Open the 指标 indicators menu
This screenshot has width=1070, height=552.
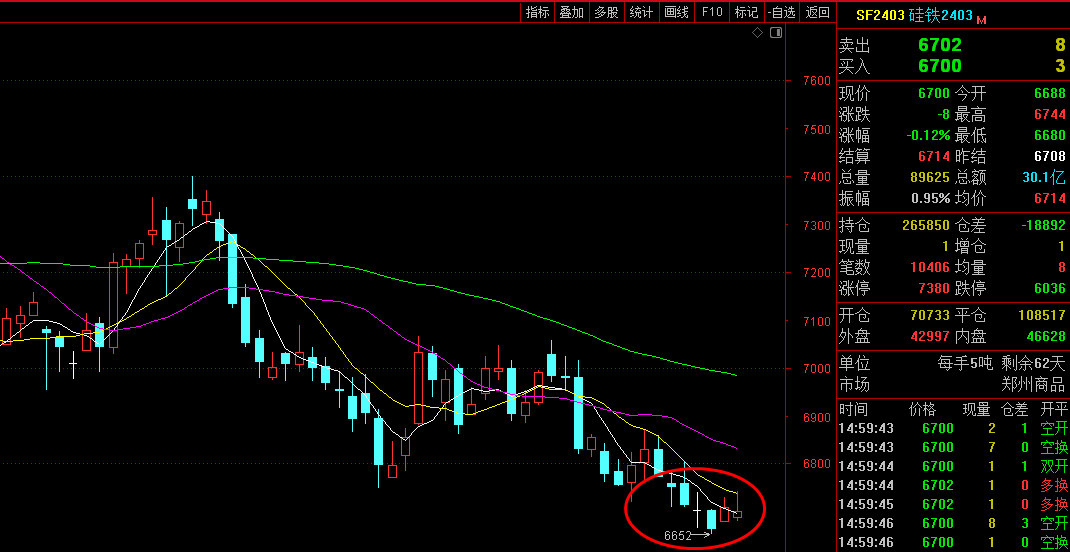click(538, 12)
